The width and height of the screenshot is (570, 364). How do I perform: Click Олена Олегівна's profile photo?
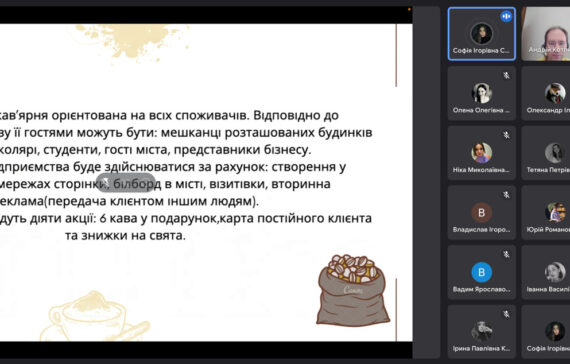coord(482,93)
